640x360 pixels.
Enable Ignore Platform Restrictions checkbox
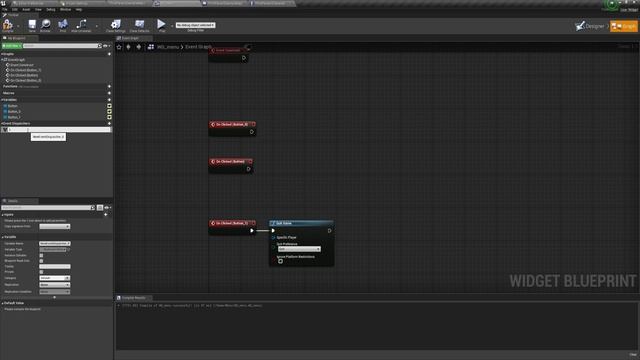(280, 261)
